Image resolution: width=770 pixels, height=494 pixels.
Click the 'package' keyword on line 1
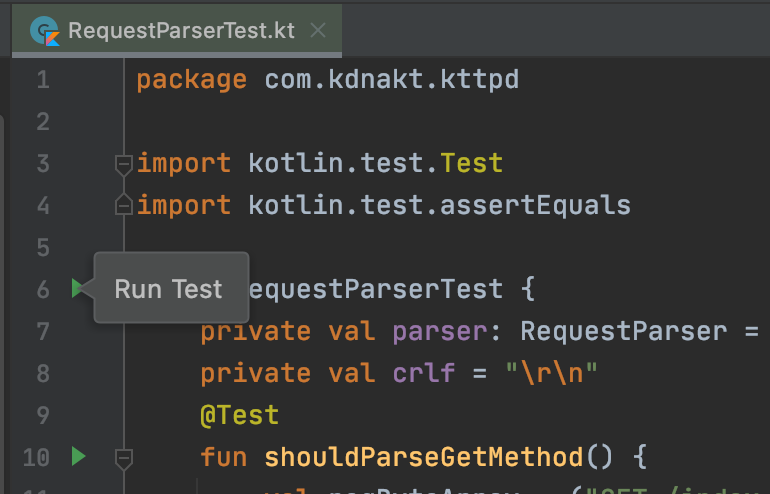pos(192,81)
